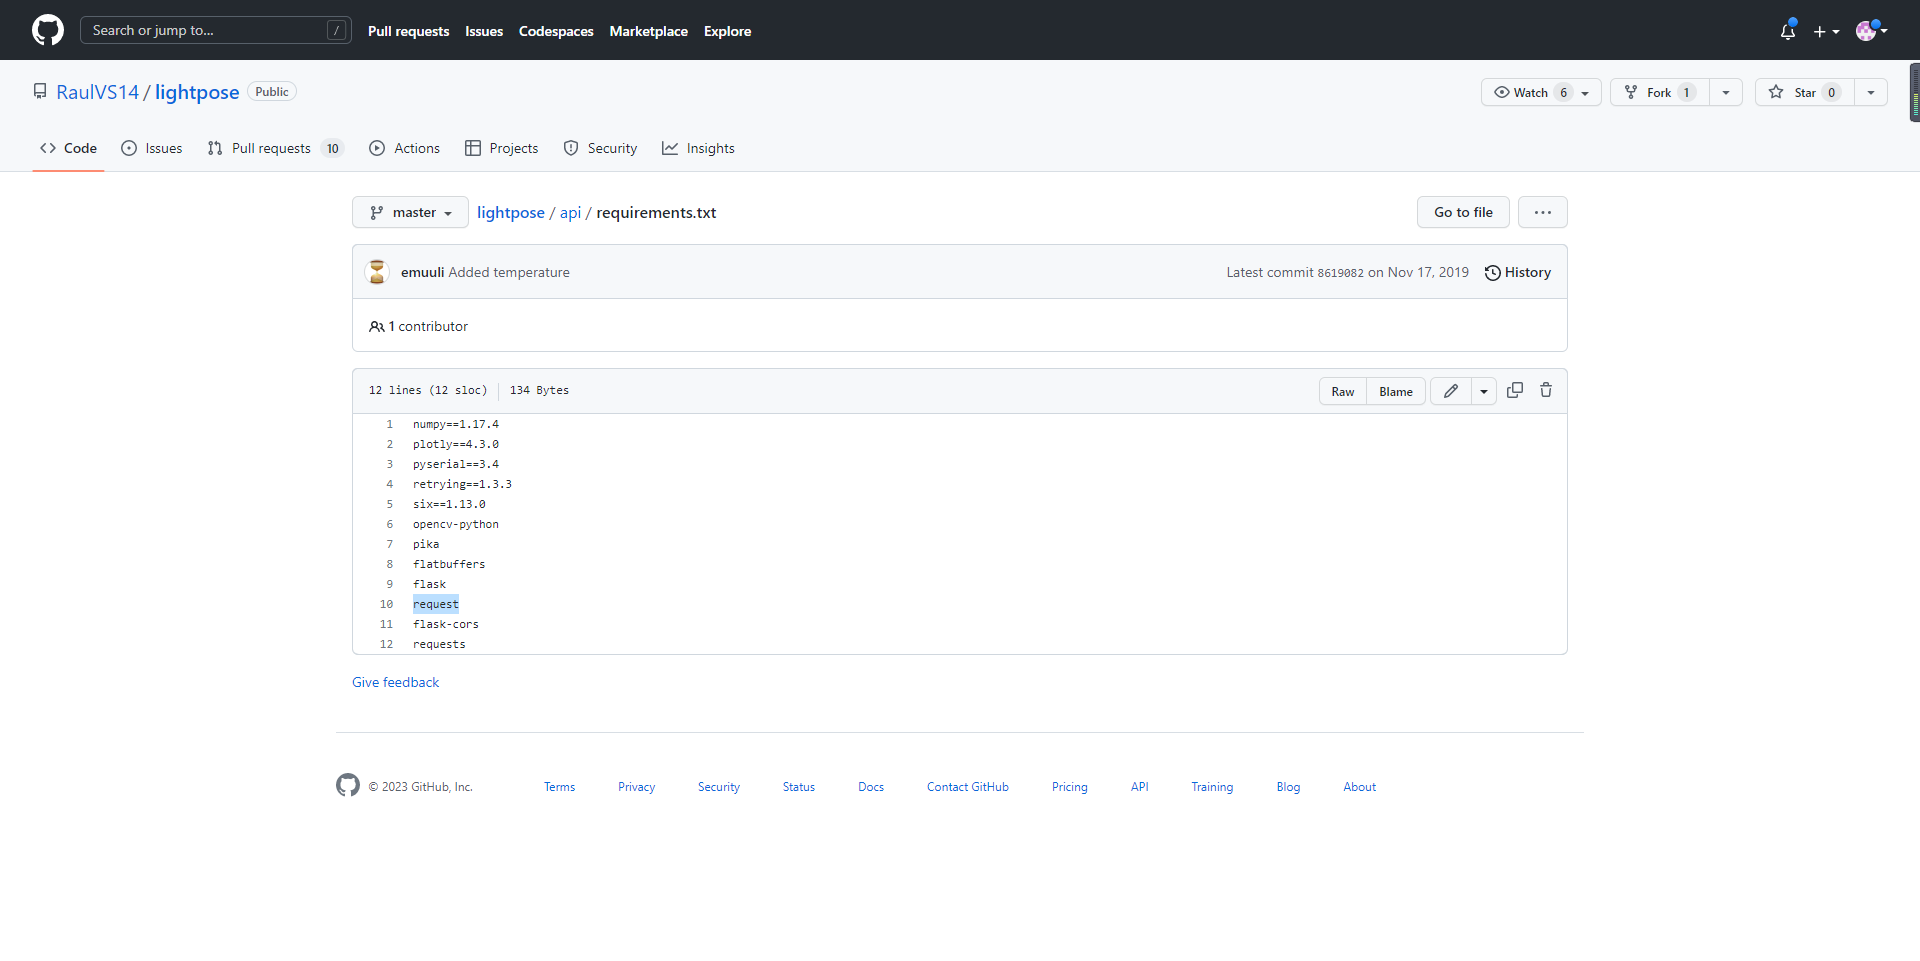Screen dimensions: 1920x961
Task: Open the master branch selector
Action: click(x=410, y=212)
